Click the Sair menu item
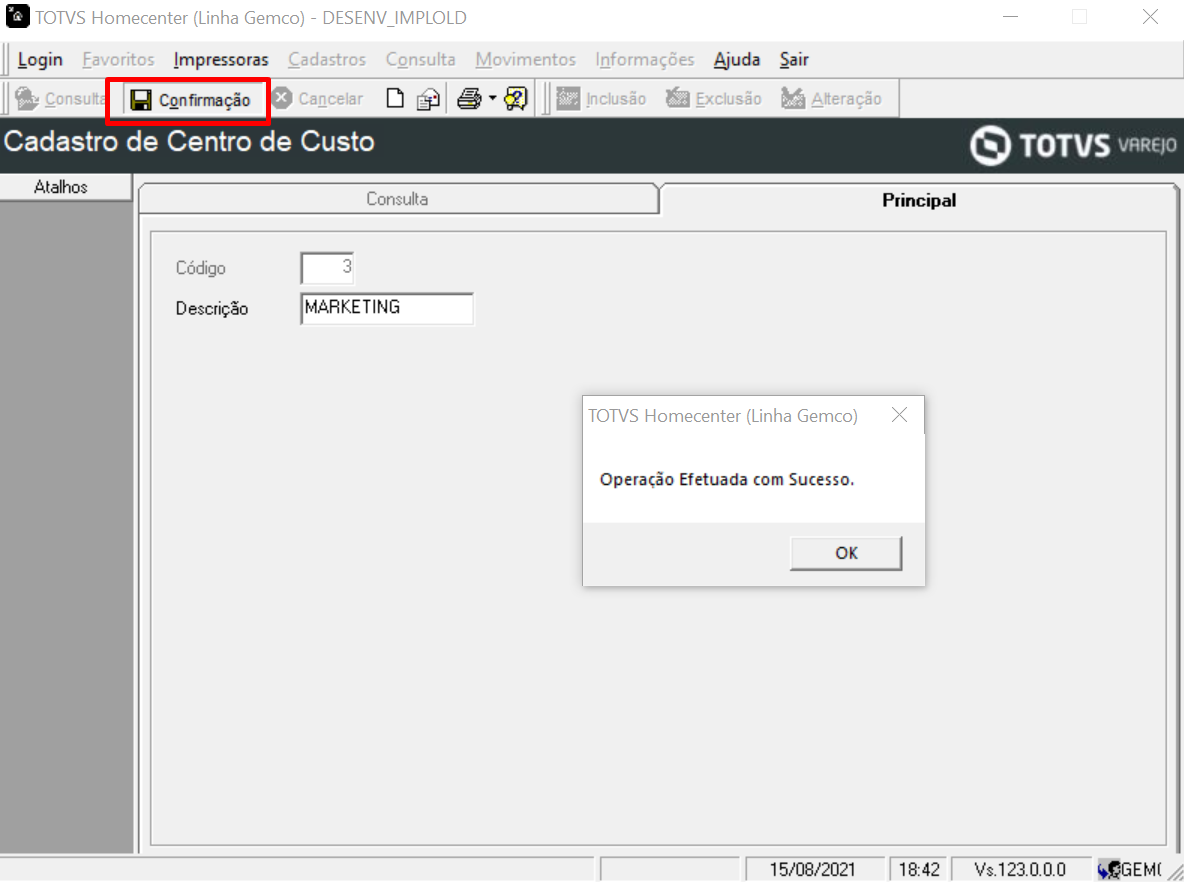Screen dimensions: 1184x882 pos(794,60)
